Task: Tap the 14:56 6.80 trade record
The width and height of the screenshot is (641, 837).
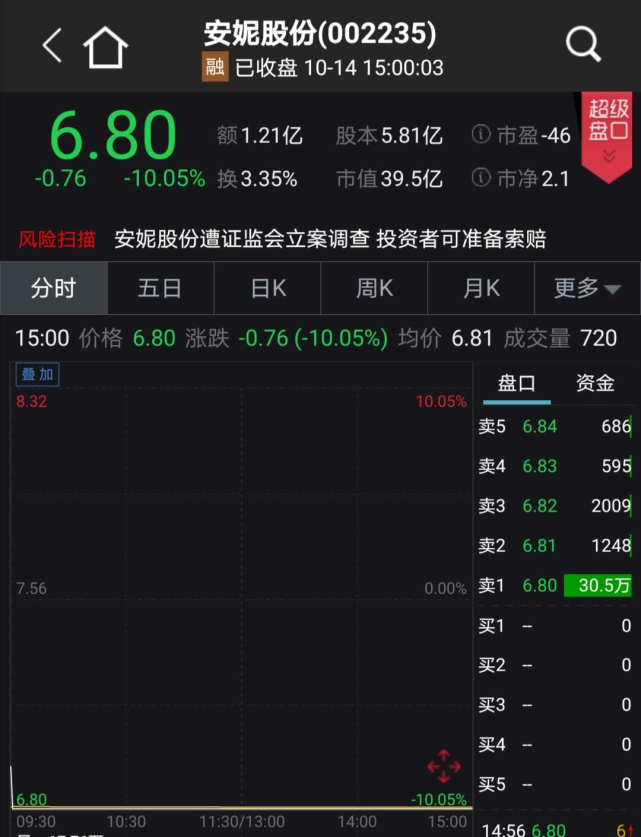Action: tap(558, 830)
